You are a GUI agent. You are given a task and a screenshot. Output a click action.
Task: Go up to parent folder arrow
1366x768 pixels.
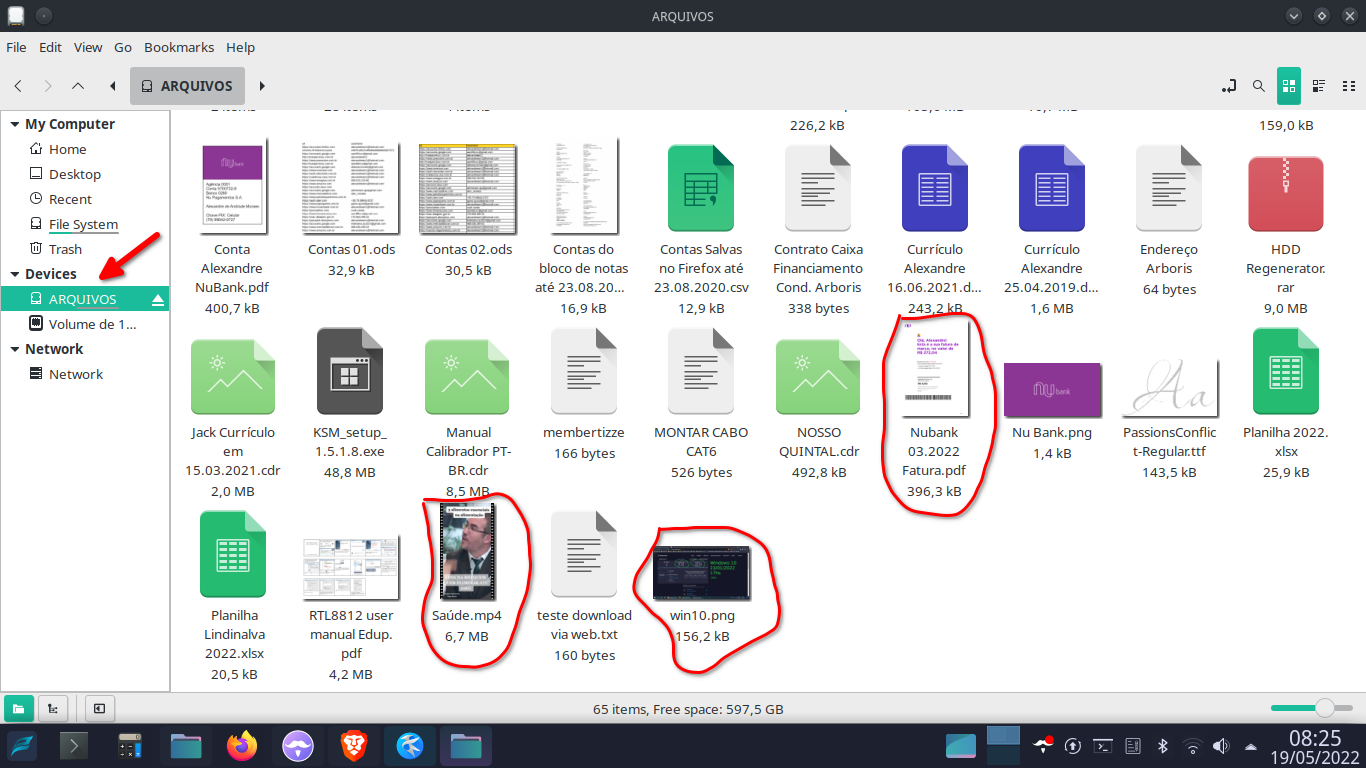tap(78, 86)
